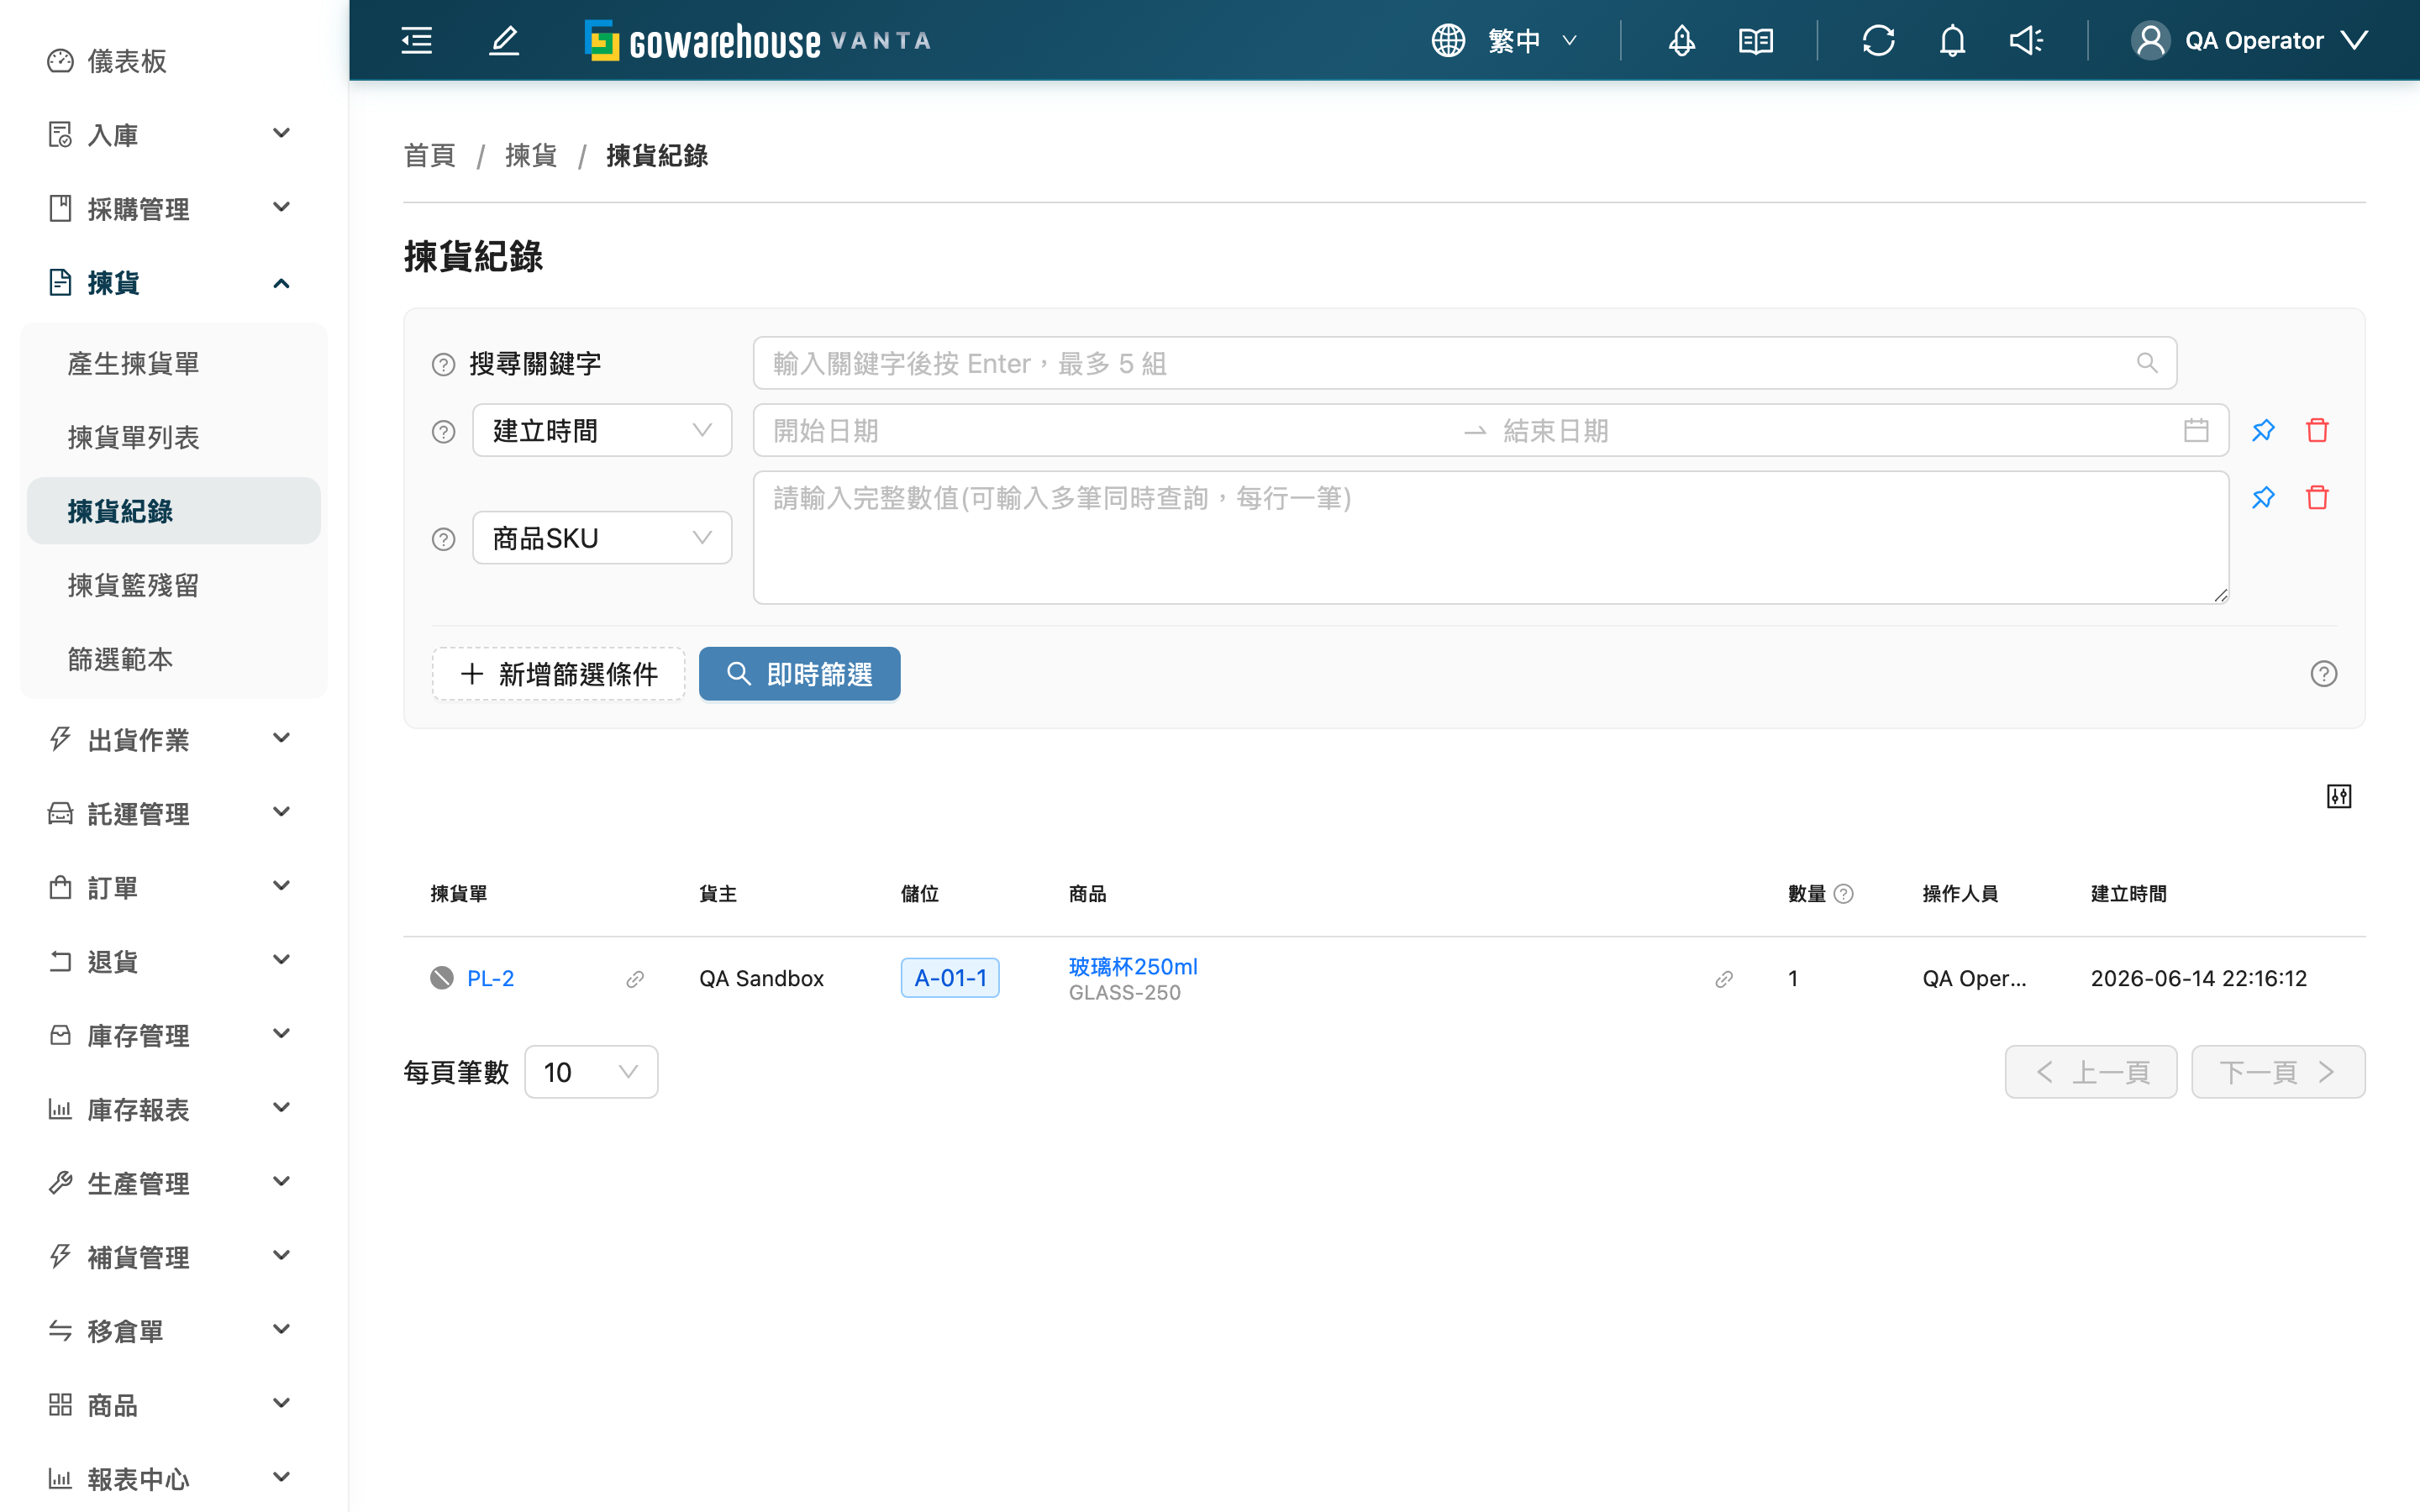Click the megaphone sound icon
This screenshot has height=1512, width=2420.
tap(2026, 41)
